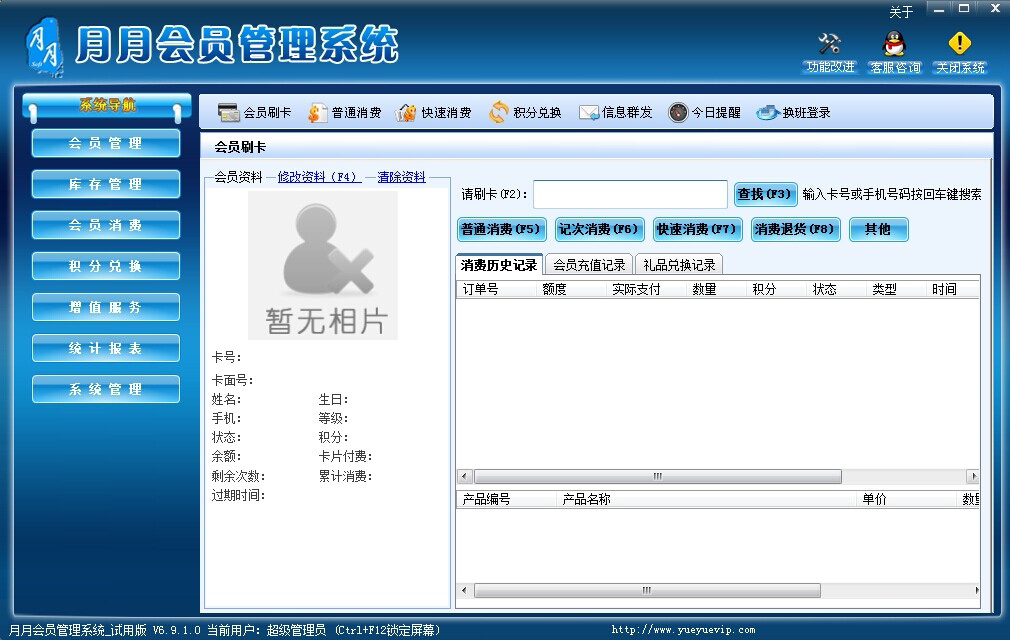The height and width of the screenshot is (640, 1010).
Task: Open 积分兑换 in the toolbar
Action: (498, 113)
